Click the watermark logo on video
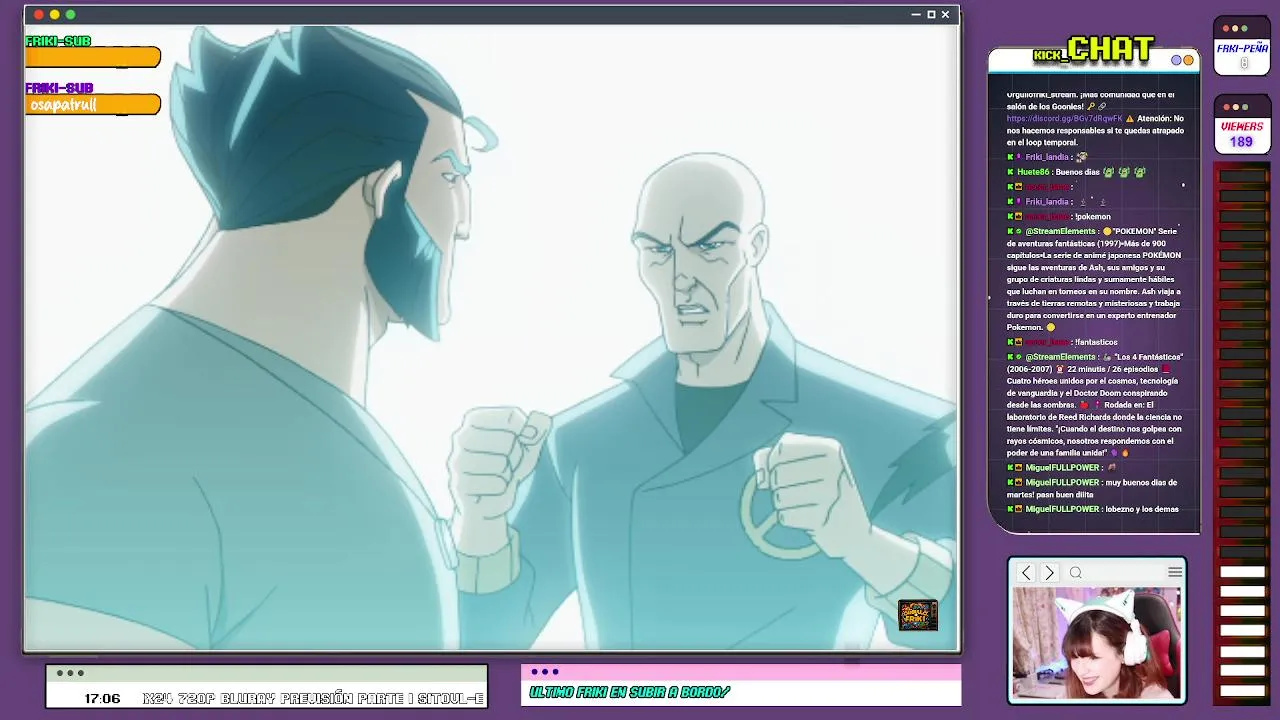Image resolution: width=1280 pixels, height=720 pixels. pyautogui.click(x=917, y=615)
